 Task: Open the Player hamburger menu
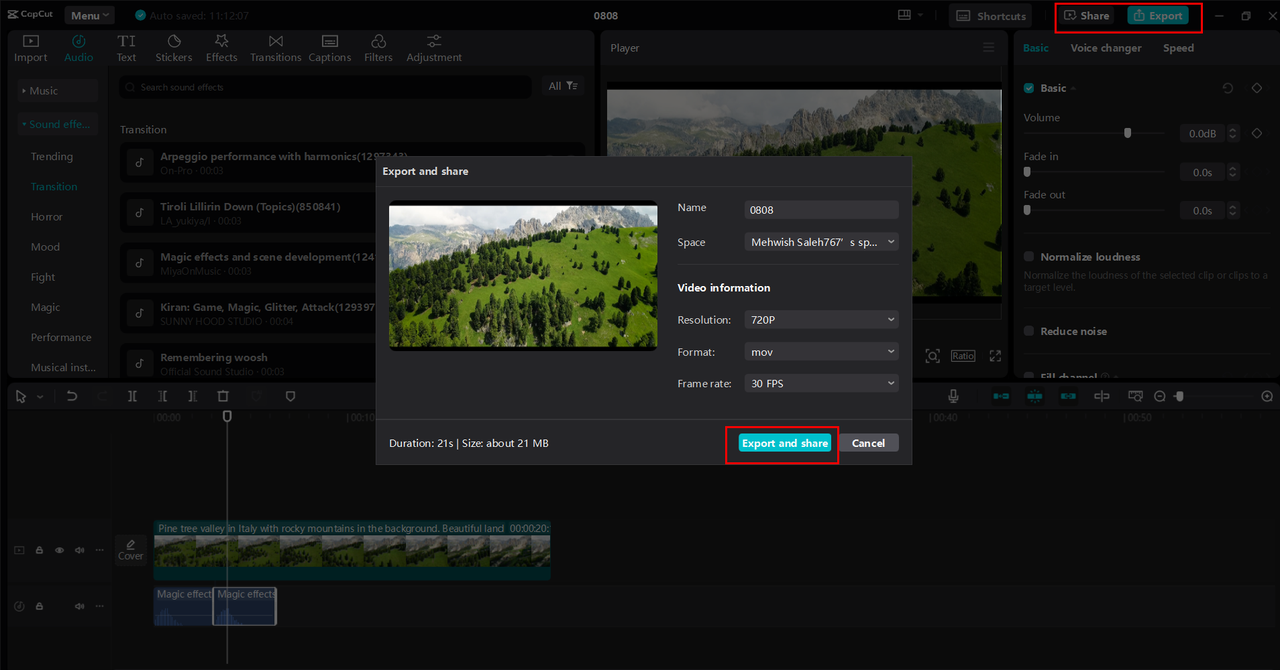pyautogui.click(x=989, y=48)
